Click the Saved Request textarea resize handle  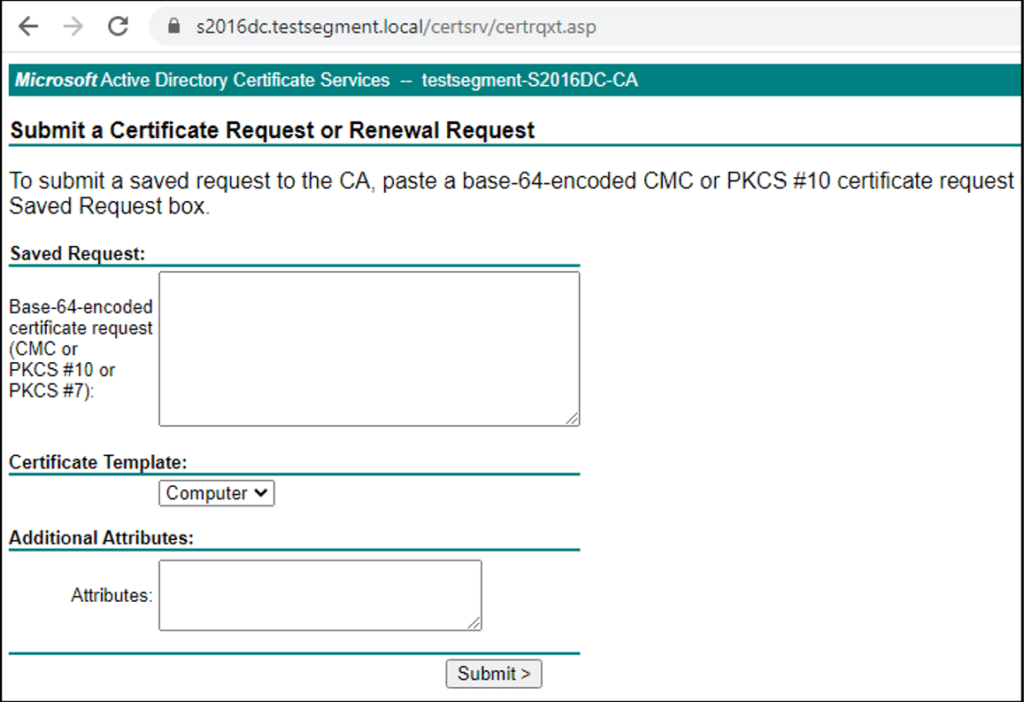(574, 419)
